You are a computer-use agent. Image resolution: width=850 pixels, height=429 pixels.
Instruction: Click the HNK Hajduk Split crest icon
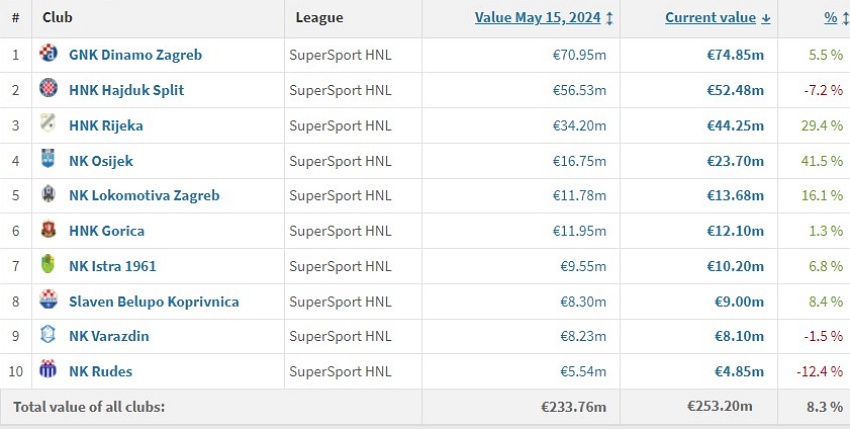tap(48, 88)
